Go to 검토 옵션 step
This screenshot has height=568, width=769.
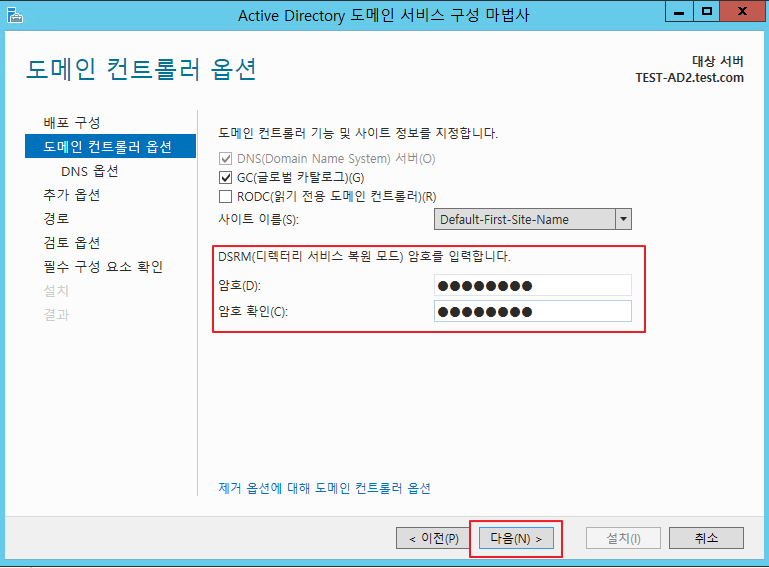pyautogui.click(x=72, y=242)
